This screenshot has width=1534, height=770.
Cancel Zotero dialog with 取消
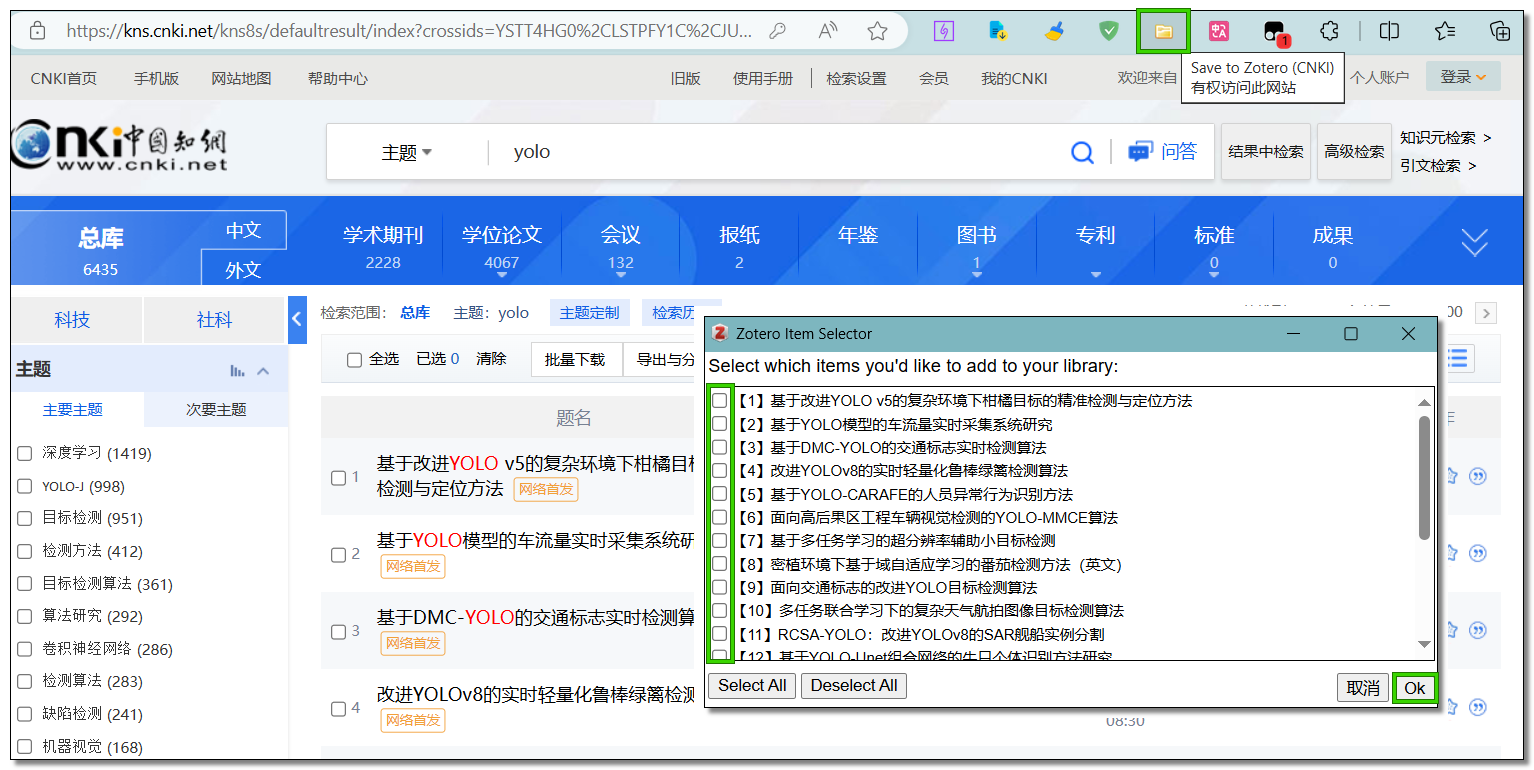[x=1363, y=688]
